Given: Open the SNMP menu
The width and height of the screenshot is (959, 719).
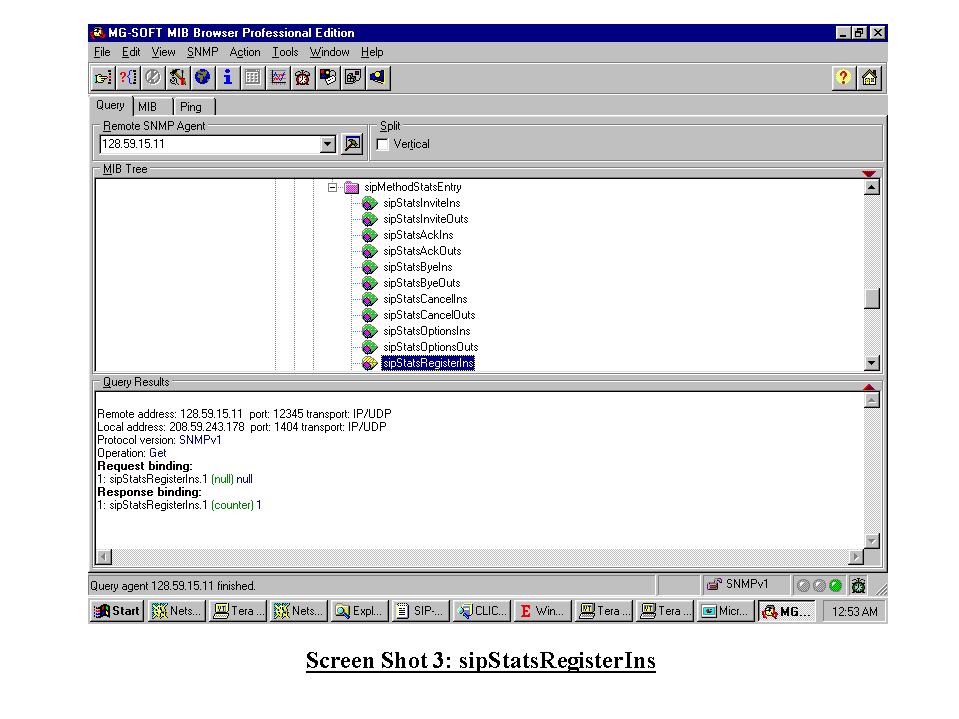Looking at the screenshot, I should coord(202,52).
